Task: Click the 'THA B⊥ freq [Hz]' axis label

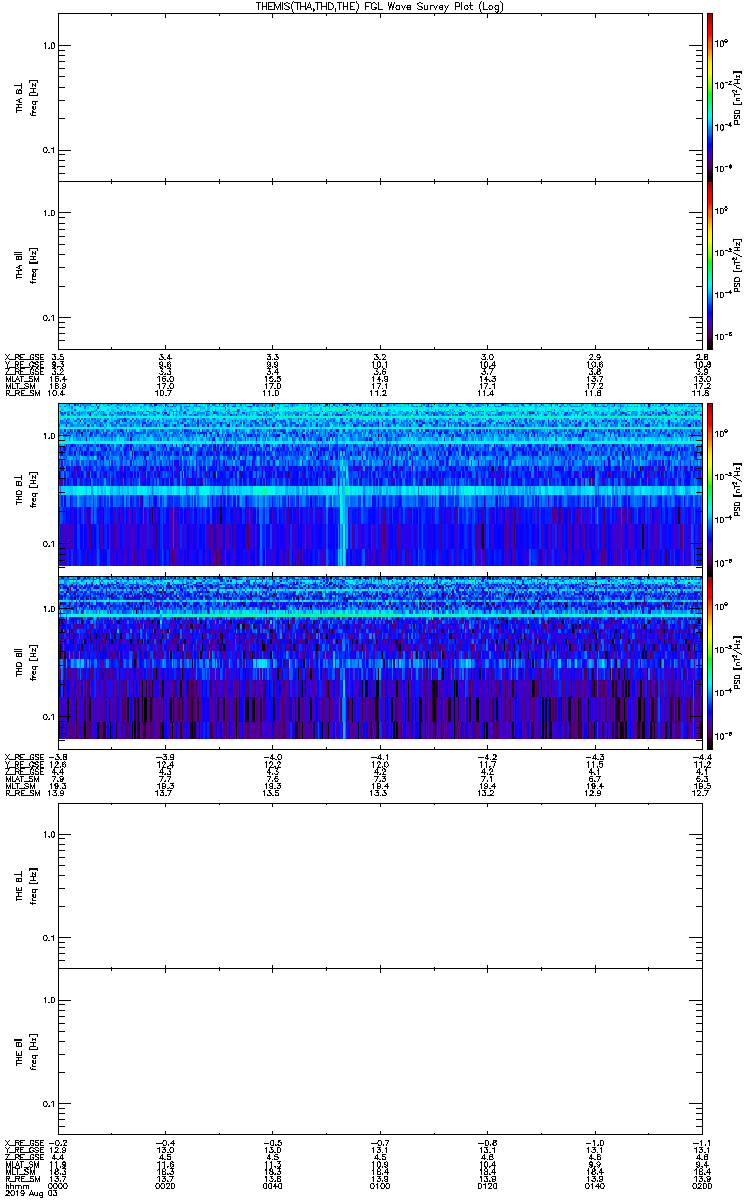Action: pyautogui.click(x=26, y=97)
